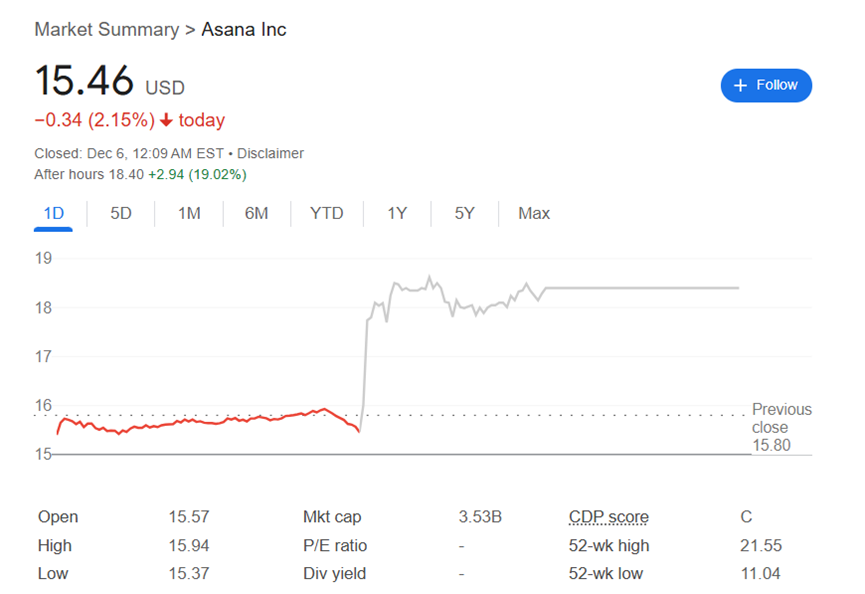Show the 1M chart range

coord(189,213)
